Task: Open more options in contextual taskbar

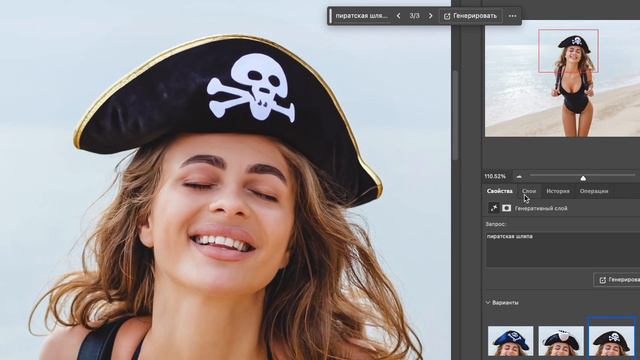Action: pos(513,16)
